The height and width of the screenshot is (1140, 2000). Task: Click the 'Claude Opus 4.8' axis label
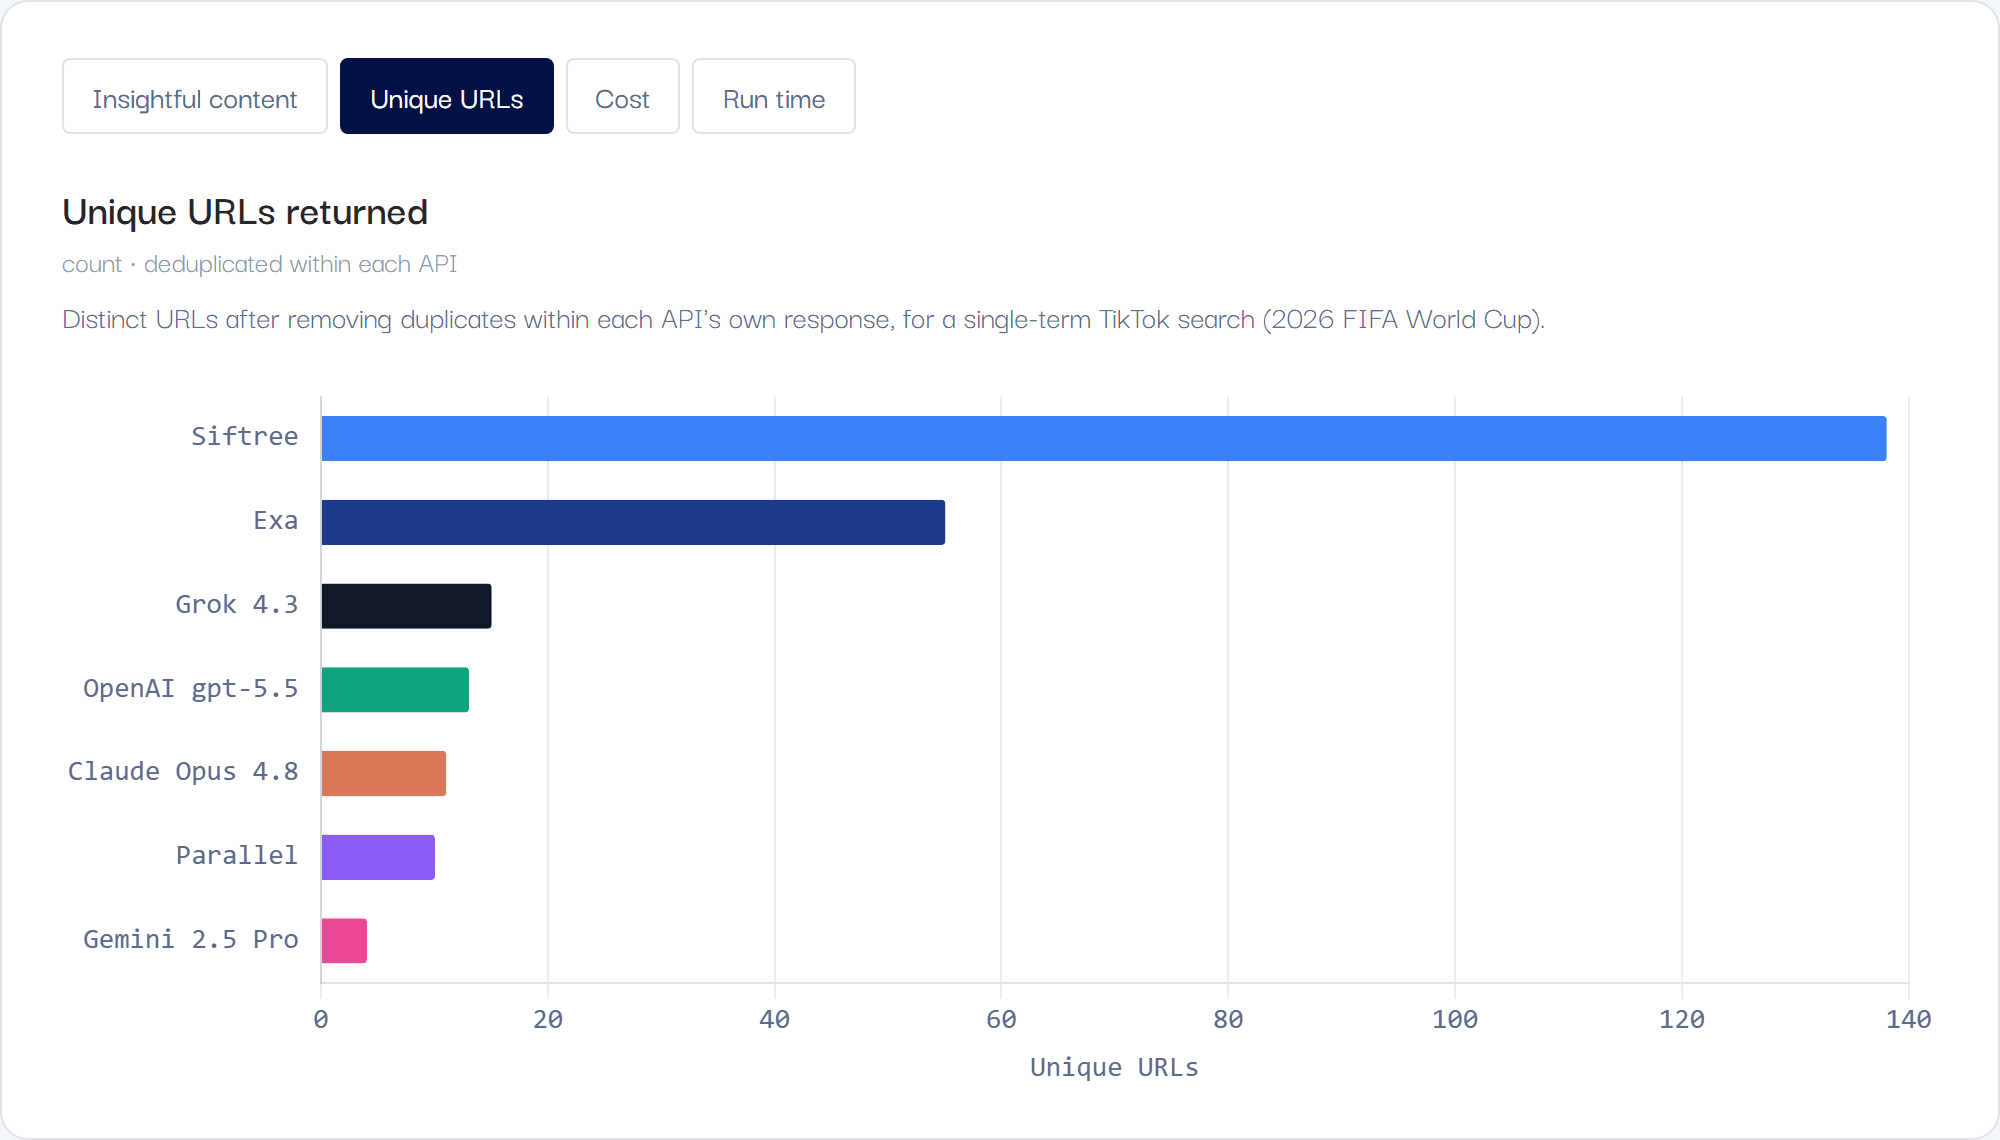click(x=183, y=772)
